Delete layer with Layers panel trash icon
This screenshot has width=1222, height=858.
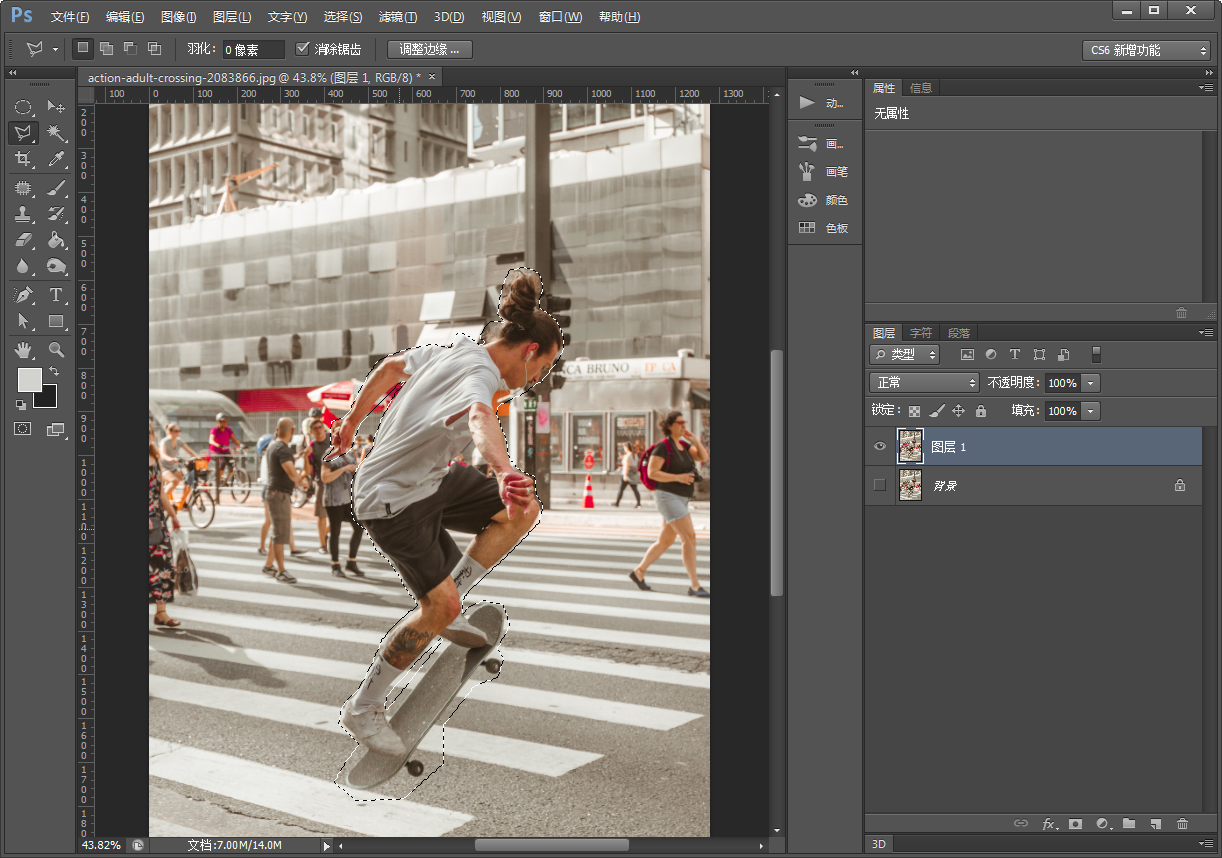click(x=1183, y=824)
